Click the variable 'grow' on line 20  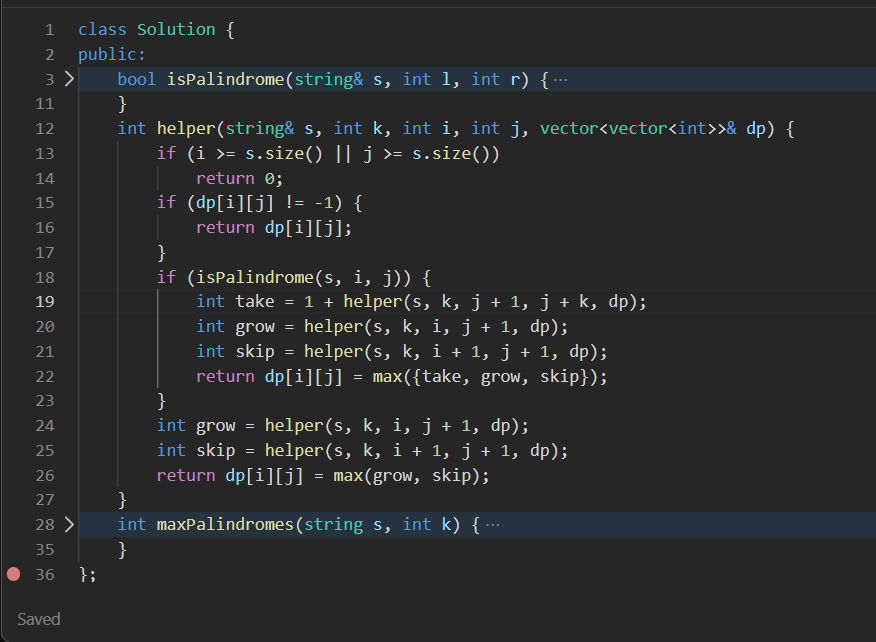coord(255,327)
